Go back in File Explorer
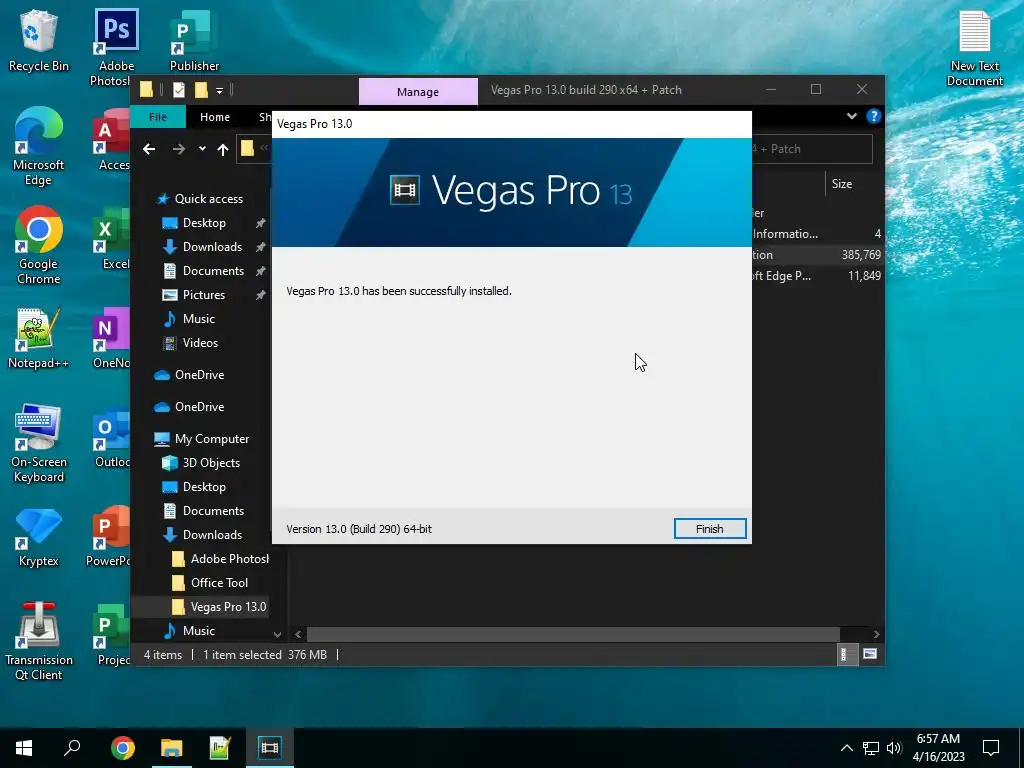 (149, 150)
